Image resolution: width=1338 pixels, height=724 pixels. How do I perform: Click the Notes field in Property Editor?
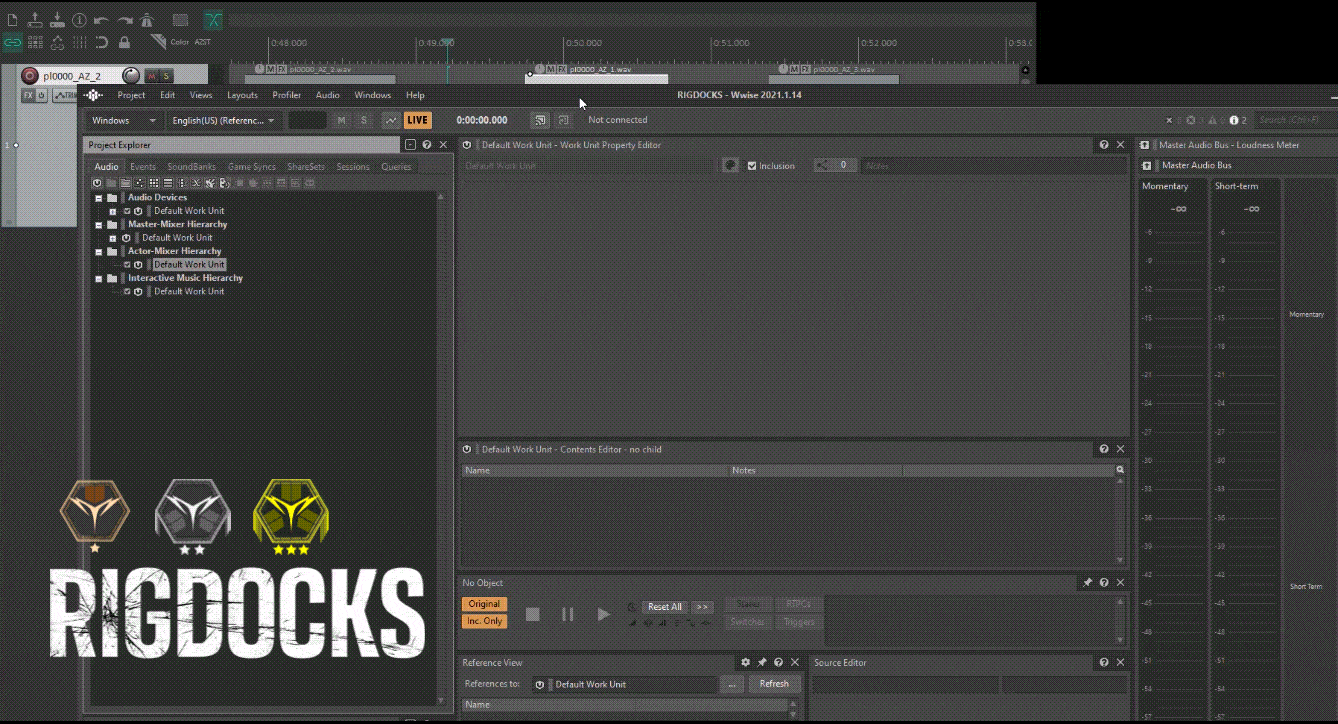[x=993, y=166]
